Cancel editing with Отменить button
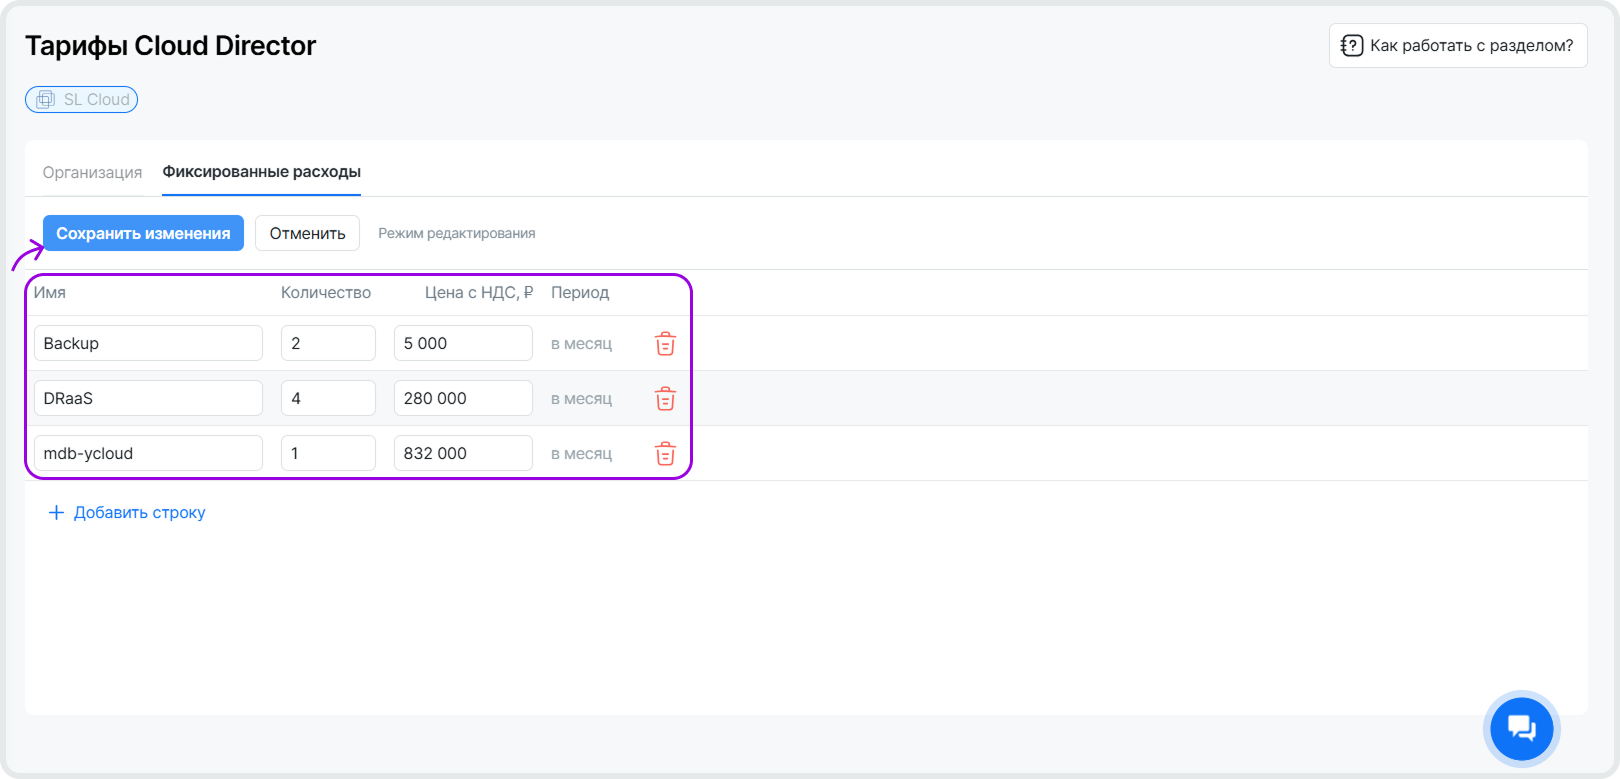The height and width of the screenshot is (779, 1620). tap(307, 233)
